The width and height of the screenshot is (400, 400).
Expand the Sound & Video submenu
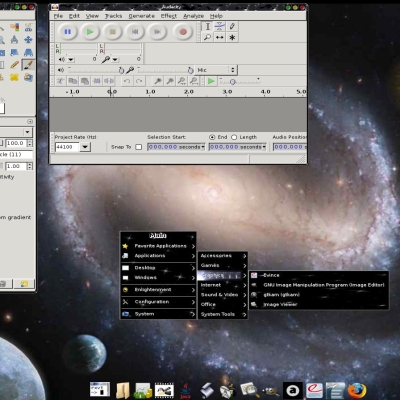[223, 295]
